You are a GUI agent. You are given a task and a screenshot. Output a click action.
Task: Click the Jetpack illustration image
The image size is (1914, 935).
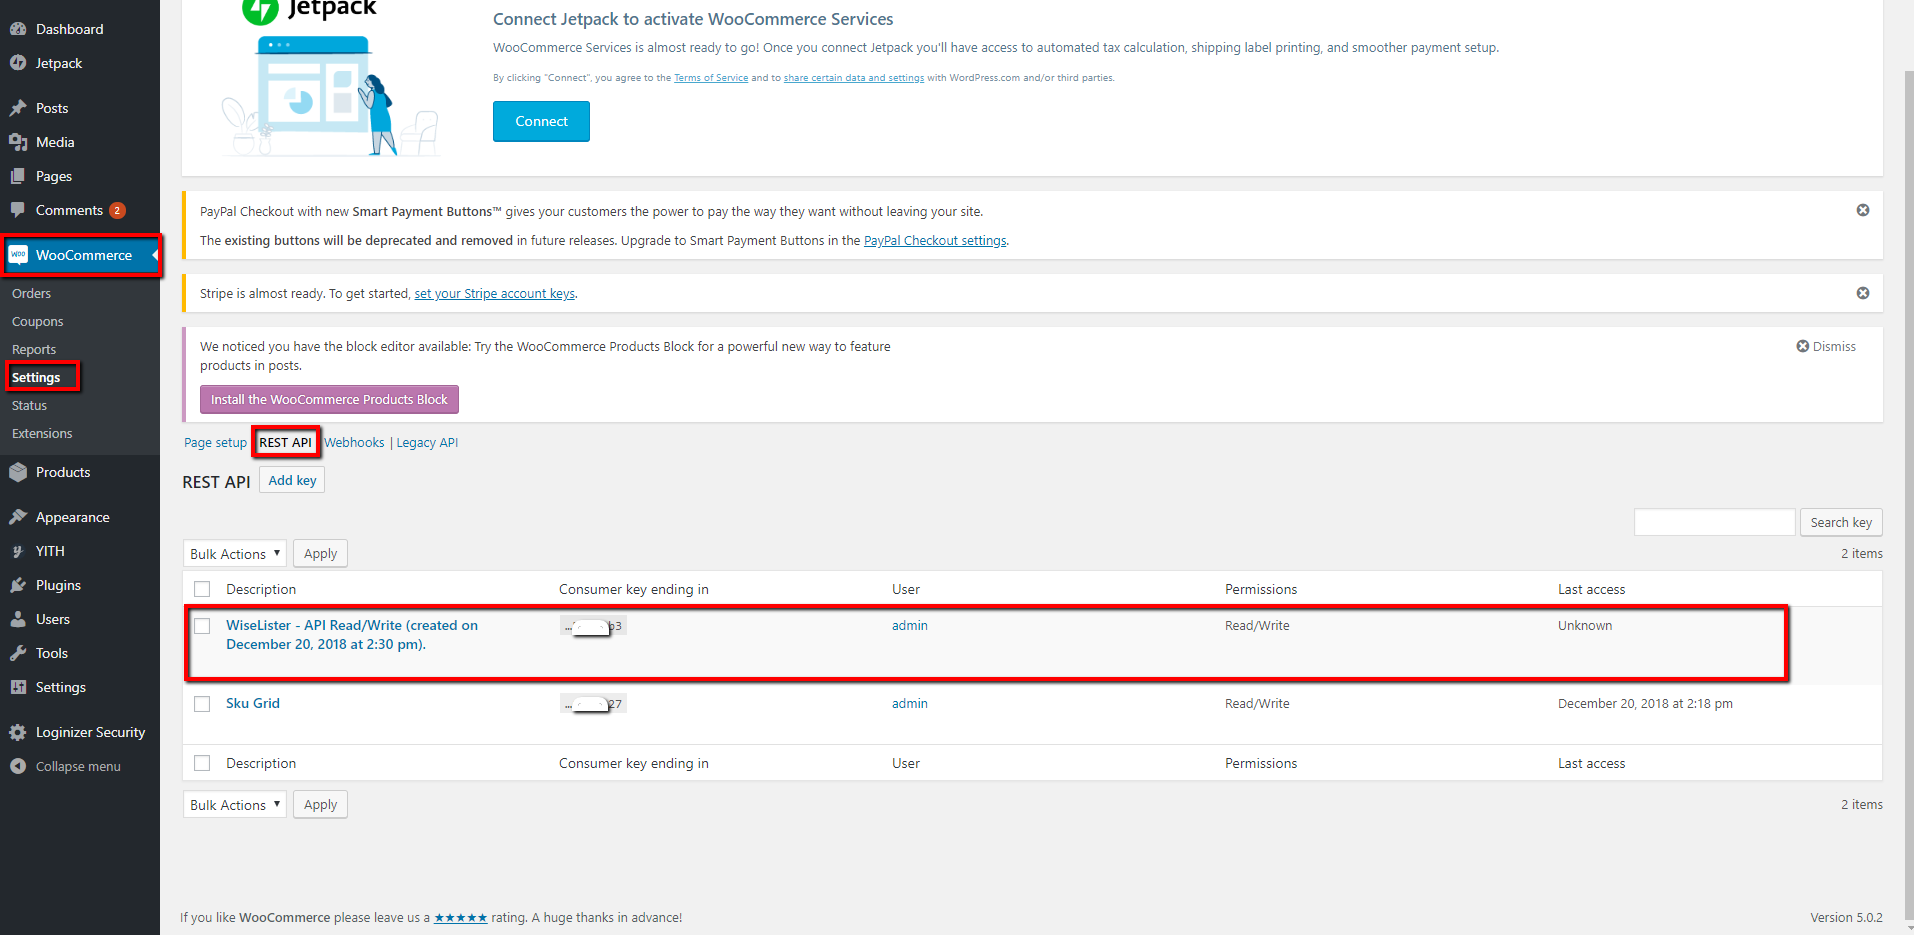(330, 95)
